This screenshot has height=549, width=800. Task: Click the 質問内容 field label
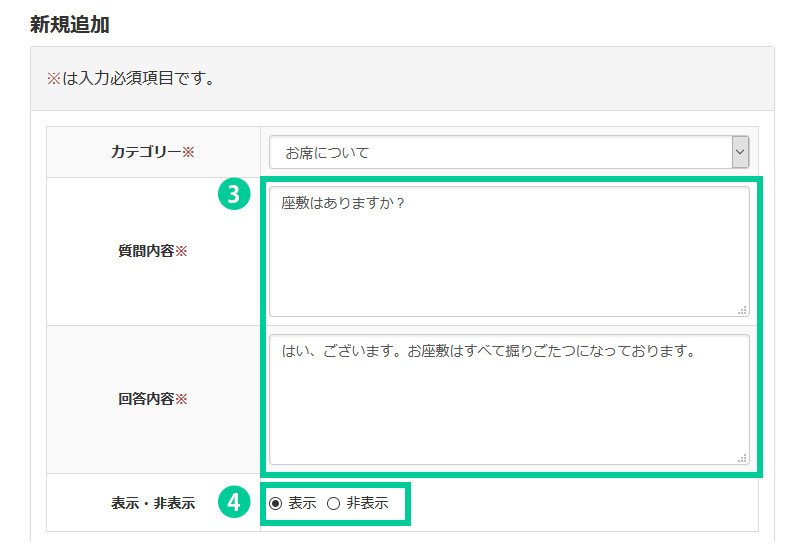coord(146,252)
